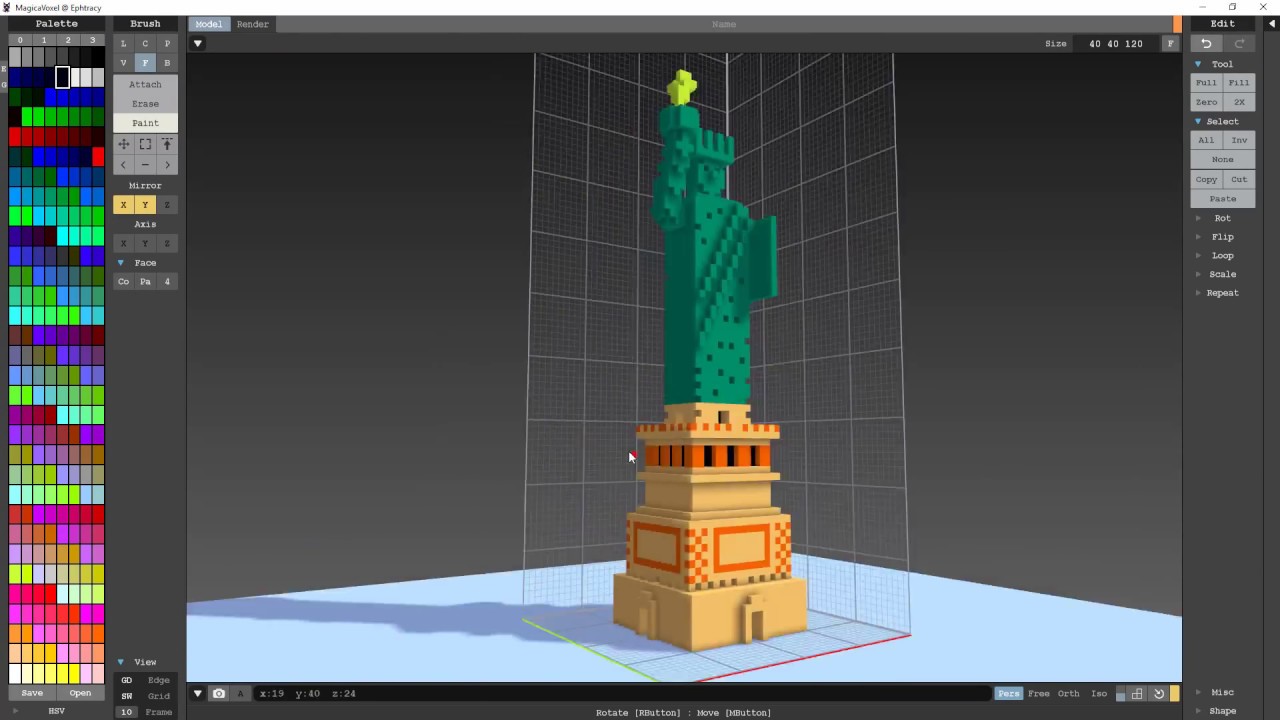This screenshot has height=720, width=1280.
Task: Toggle Edge view option
Action: pyautogui.click(x=159, y=680)
